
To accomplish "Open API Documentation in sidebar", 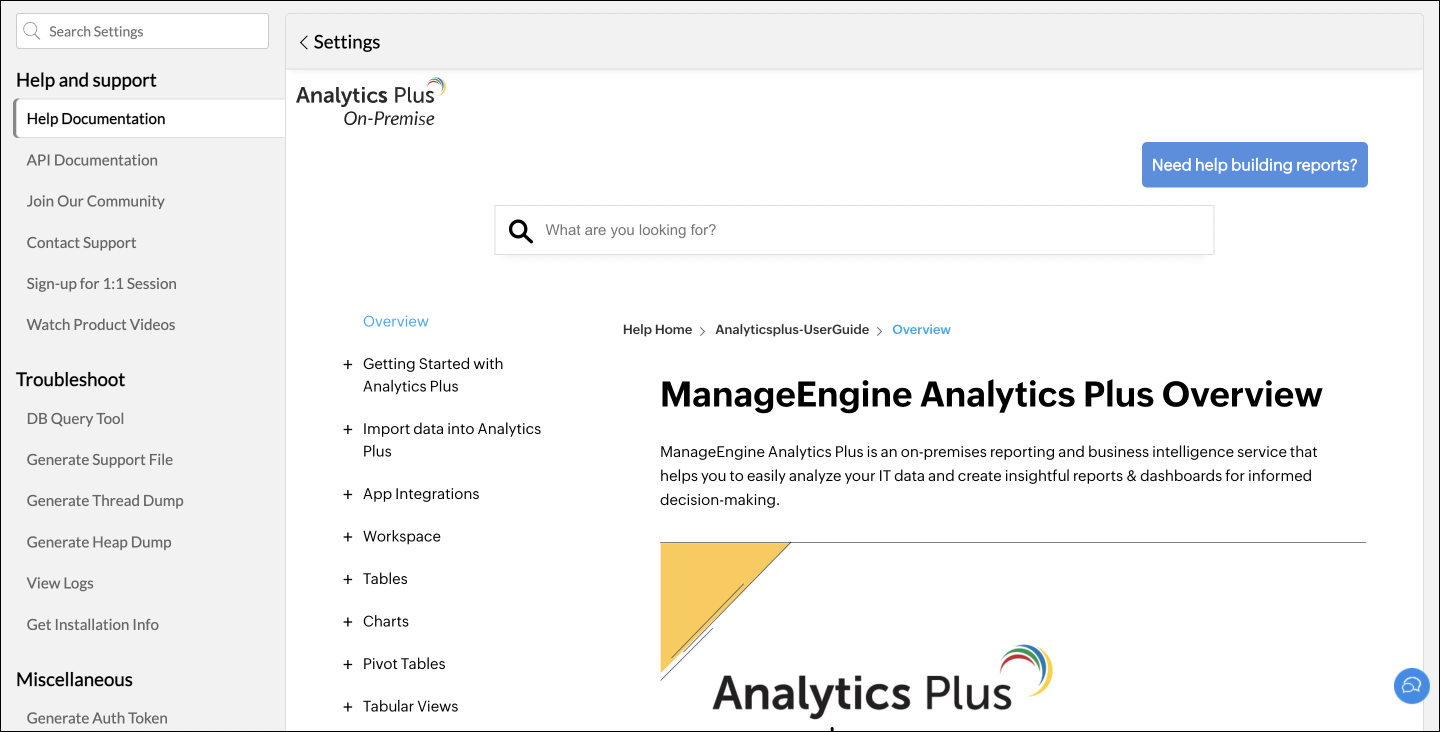I will [x=92, y=160].
